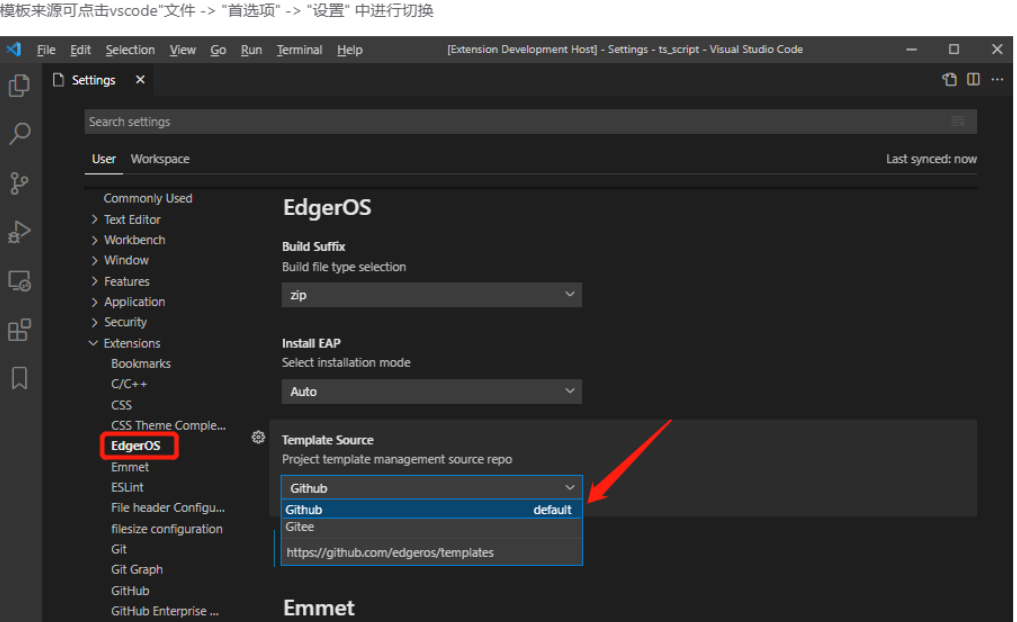This screenshot has height=622, width=1017.
Task: Click the Settings tab file icon
Action: point(58,80)
